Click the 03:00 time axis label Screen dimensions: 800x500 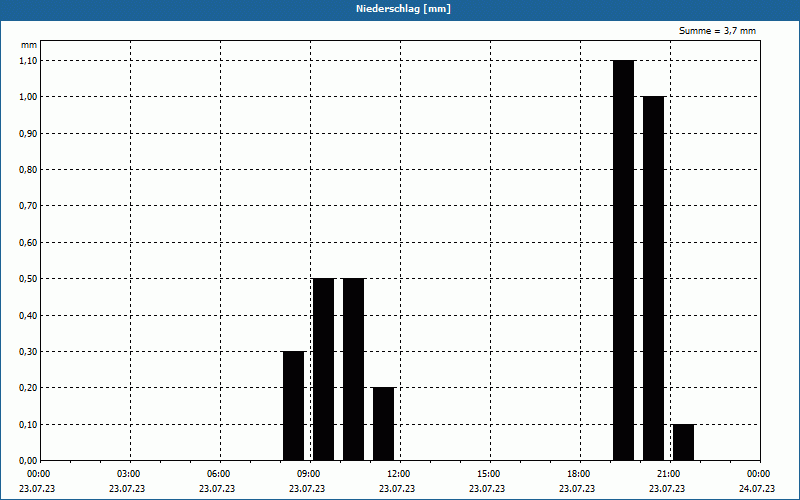(128, 474)
